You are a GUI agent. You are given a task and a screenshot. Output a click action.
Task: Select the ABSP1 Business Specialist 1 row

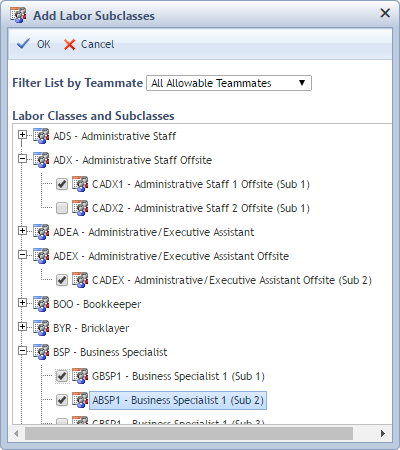[x=178, y=400]
